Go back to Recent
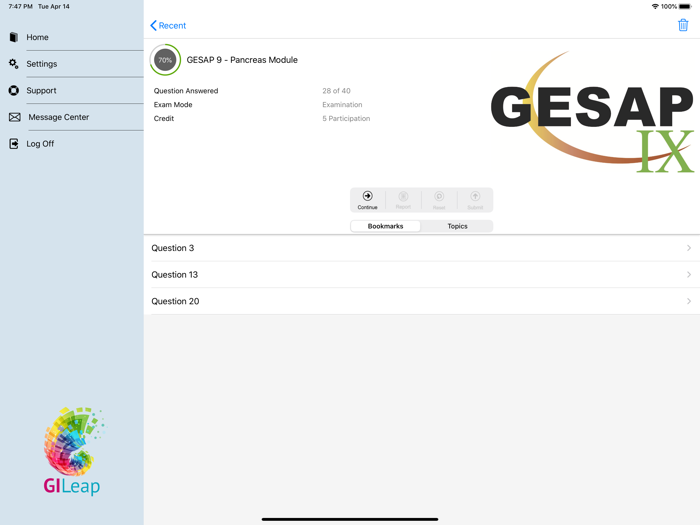The image size is (700, 525). [168, 25]
